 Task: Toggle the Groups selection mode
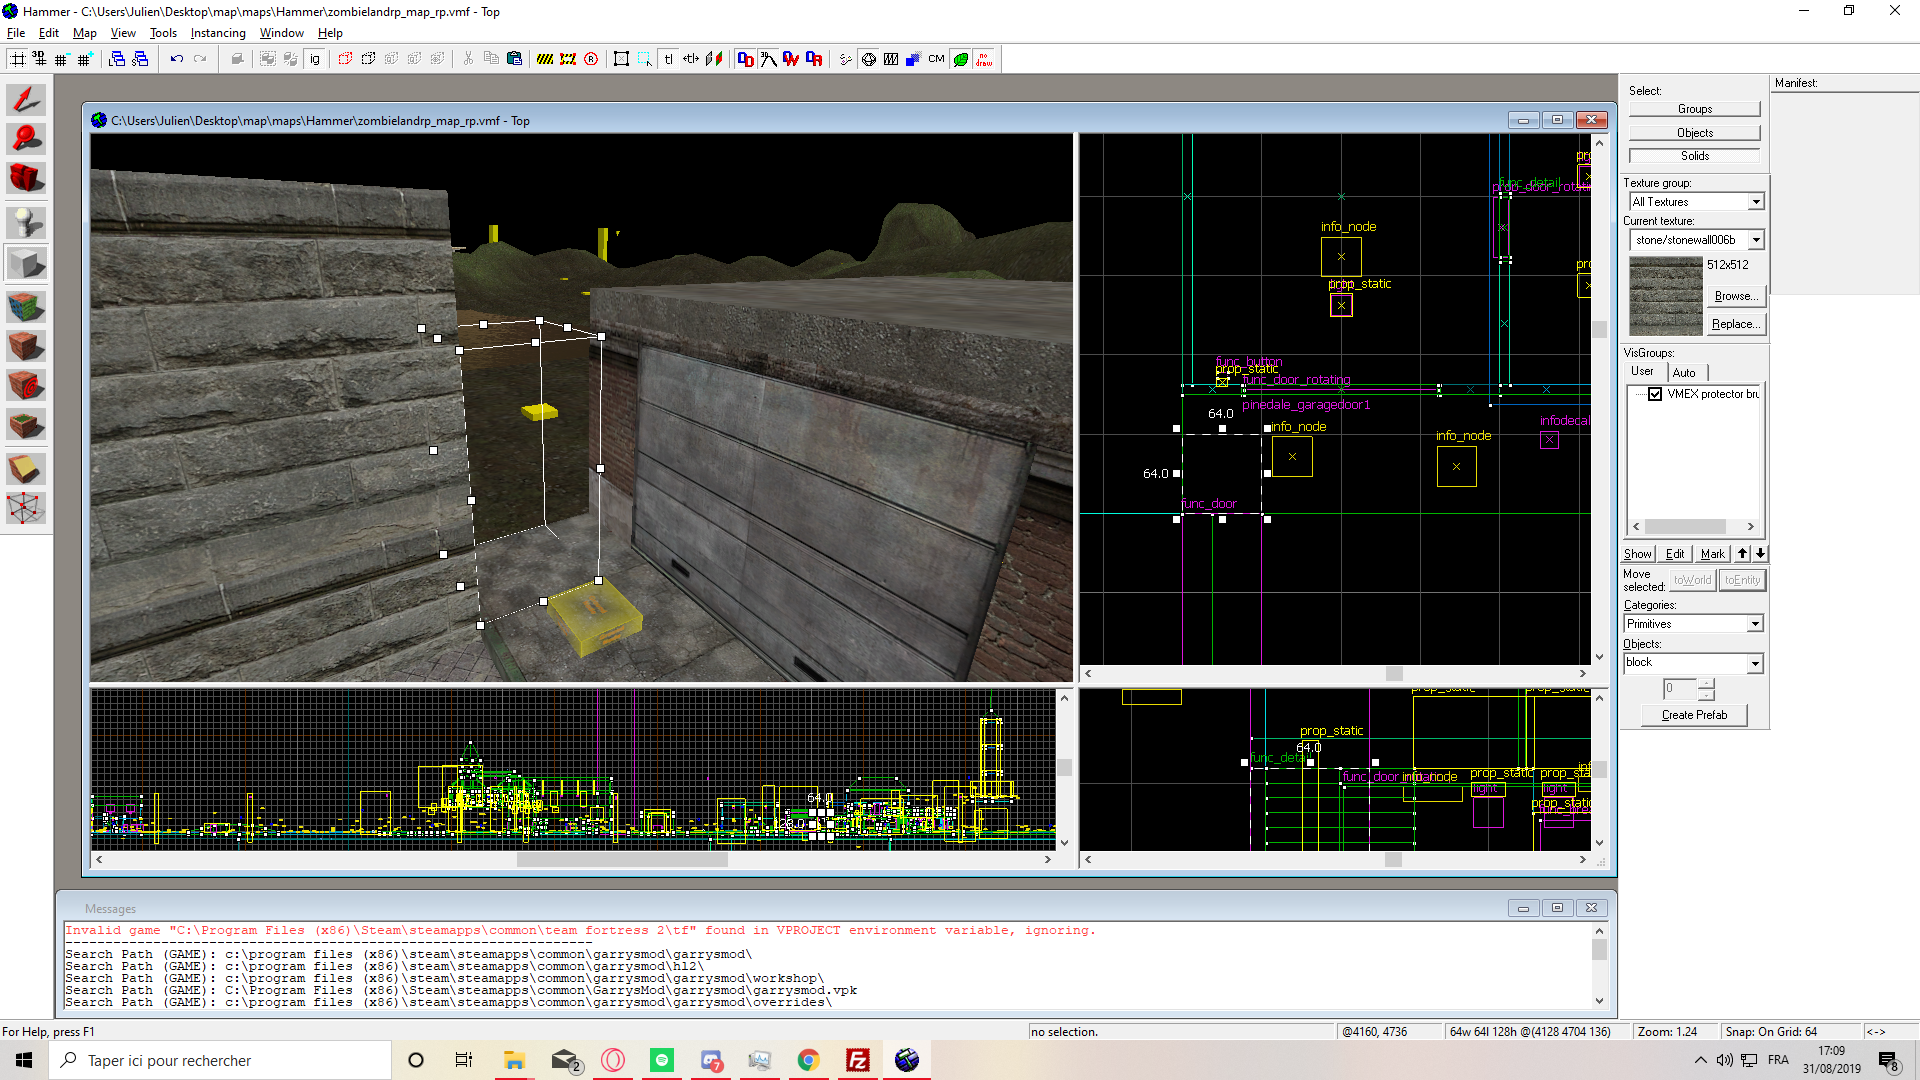click(1694, 109)
